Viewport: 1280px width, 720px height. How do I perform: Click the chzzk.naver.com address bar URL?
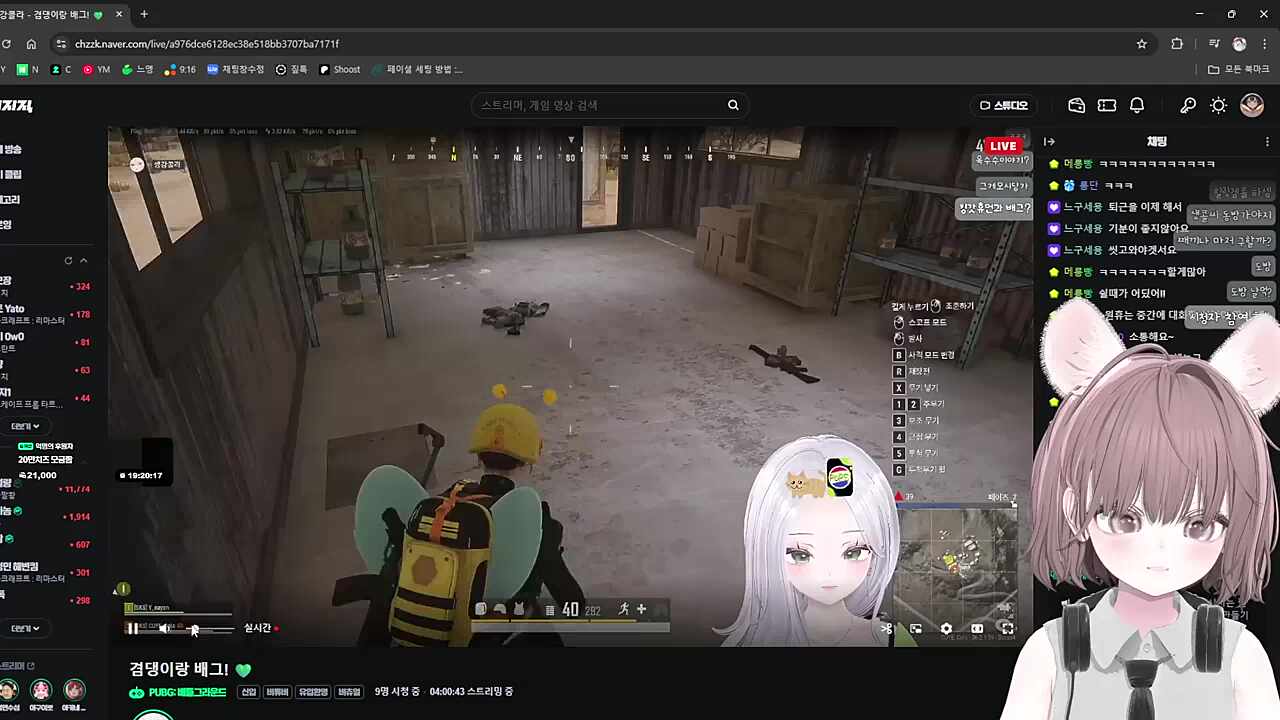(x=207, y=44)
